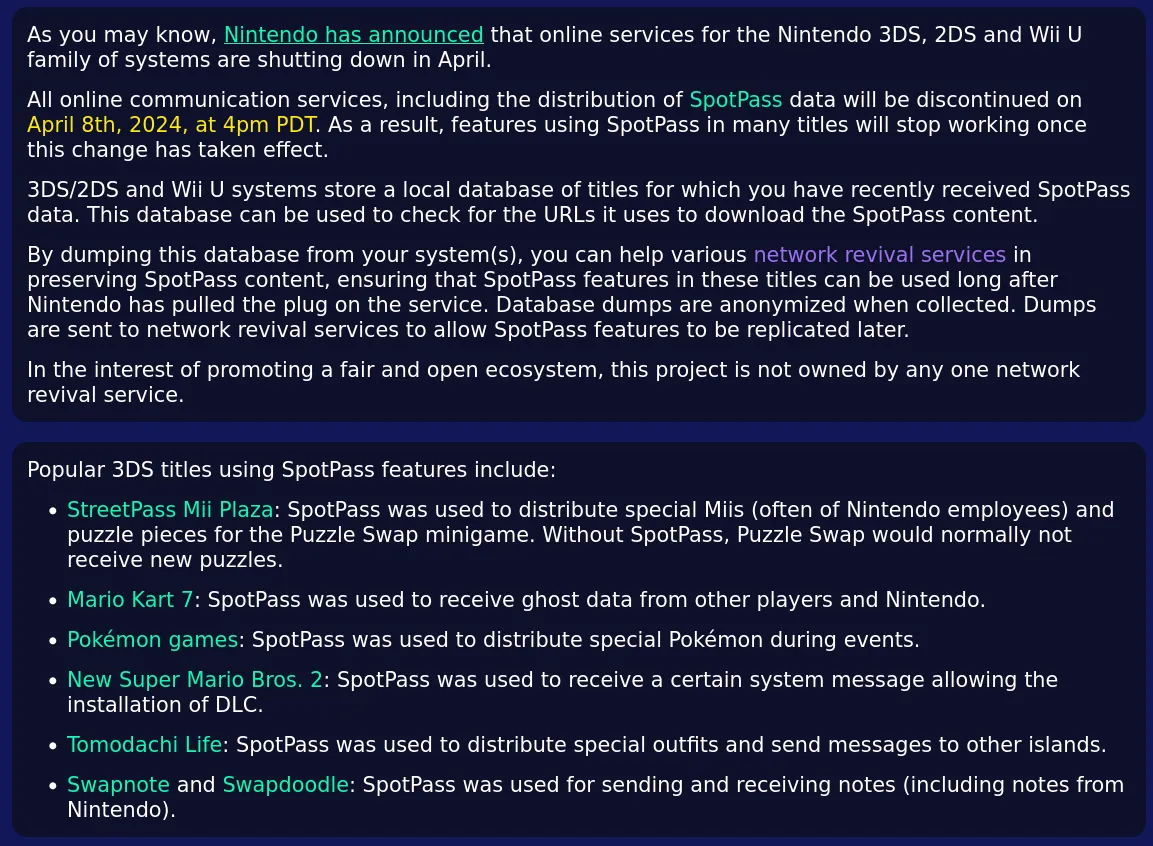
Task: Open the "Nintendo has announced" link
Action: (x=353, y=35)
